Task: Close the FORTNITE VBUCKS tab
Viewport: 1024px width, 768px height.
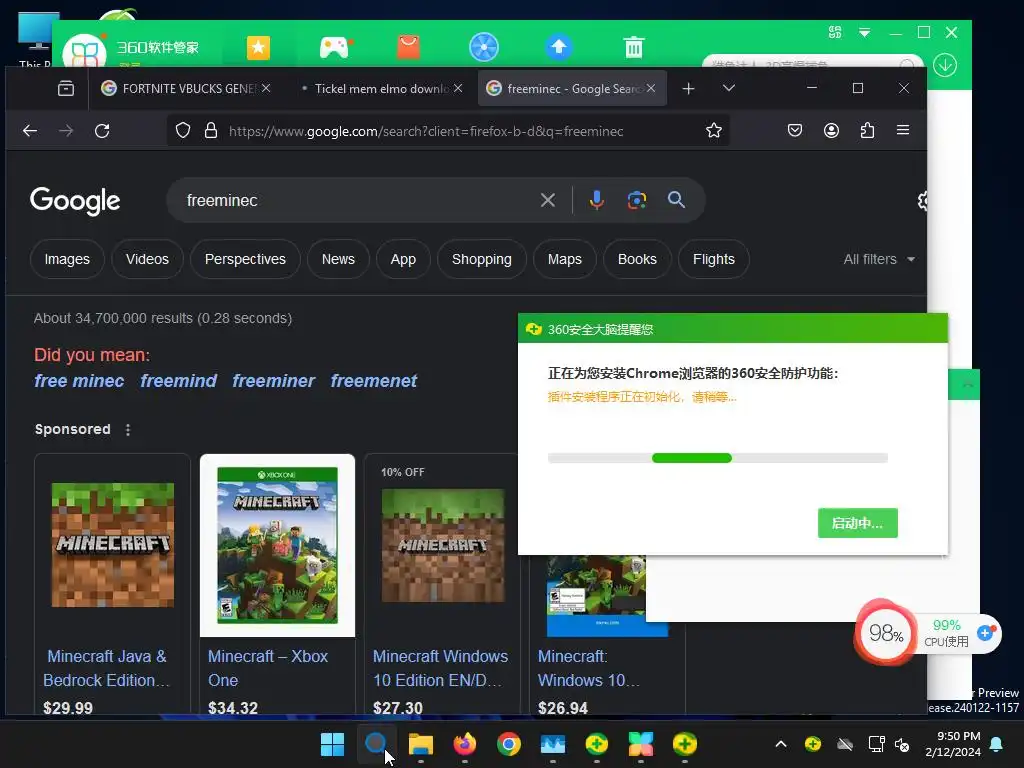Action: (266, 88)
